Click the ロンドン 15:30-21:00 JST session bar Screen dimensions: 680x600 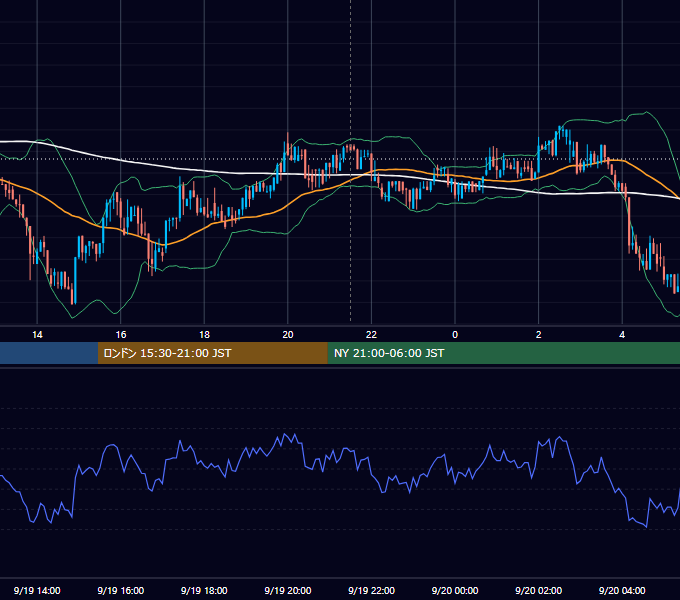(212, 353)
